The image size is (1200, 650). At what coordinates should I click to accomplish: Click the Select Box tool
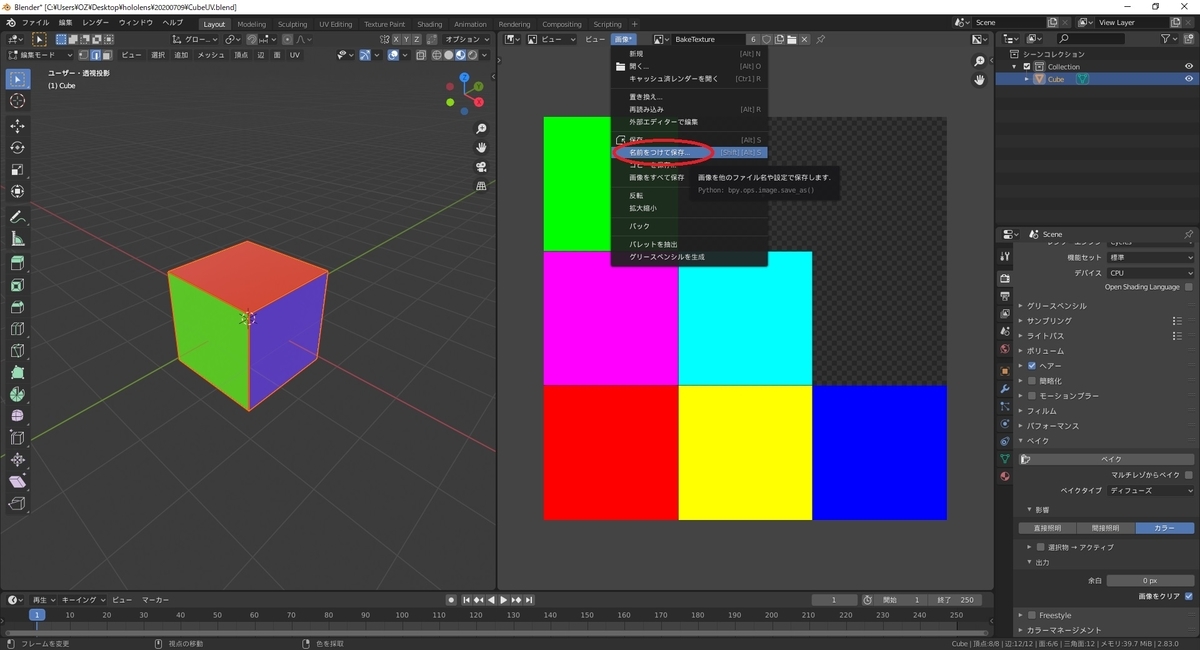tap(17, 79)
